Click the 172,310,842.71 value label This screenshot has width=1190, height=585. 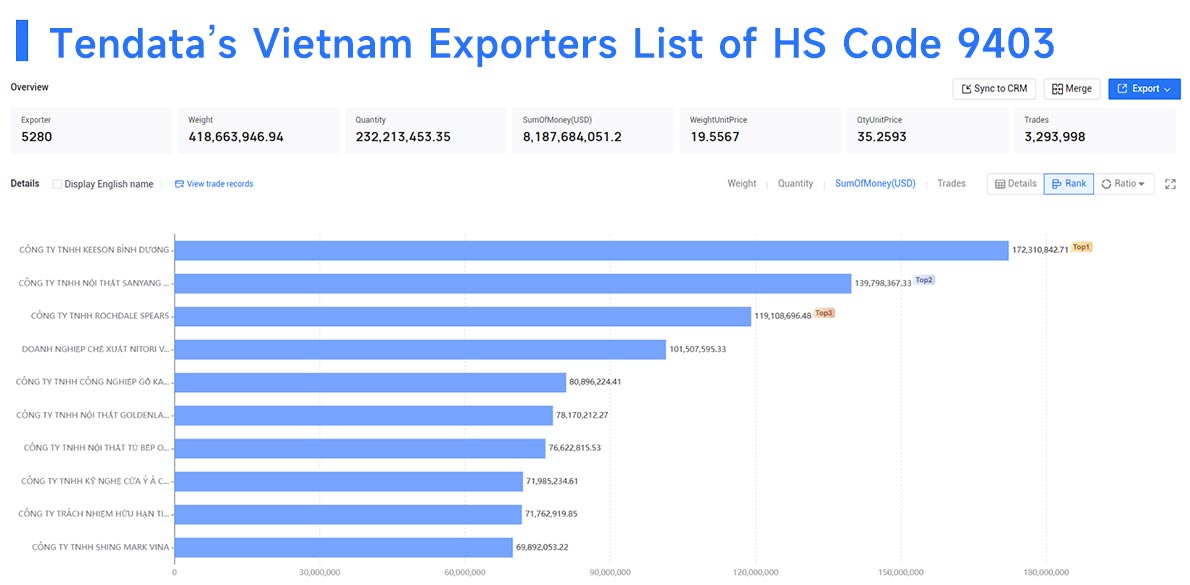tap(1040, 250)
